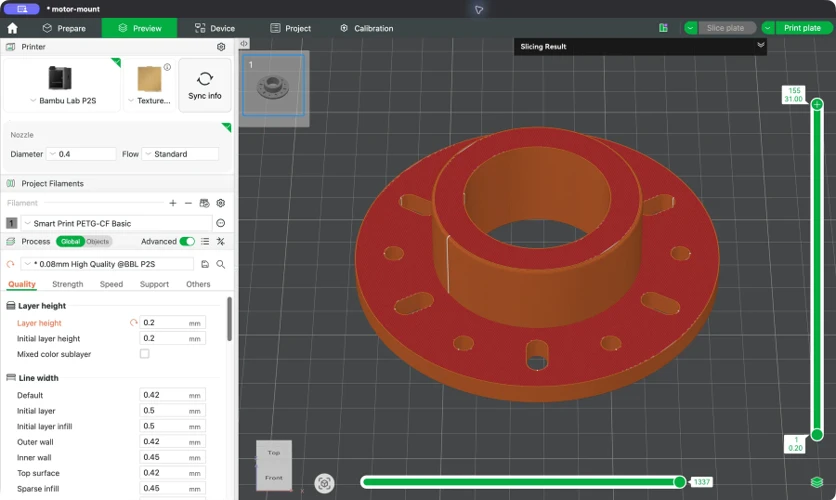Collapse the sidebar with the arrows icon
Viewport: 836px width, 500px height.
pyautogui.click(x=244, y=44)
